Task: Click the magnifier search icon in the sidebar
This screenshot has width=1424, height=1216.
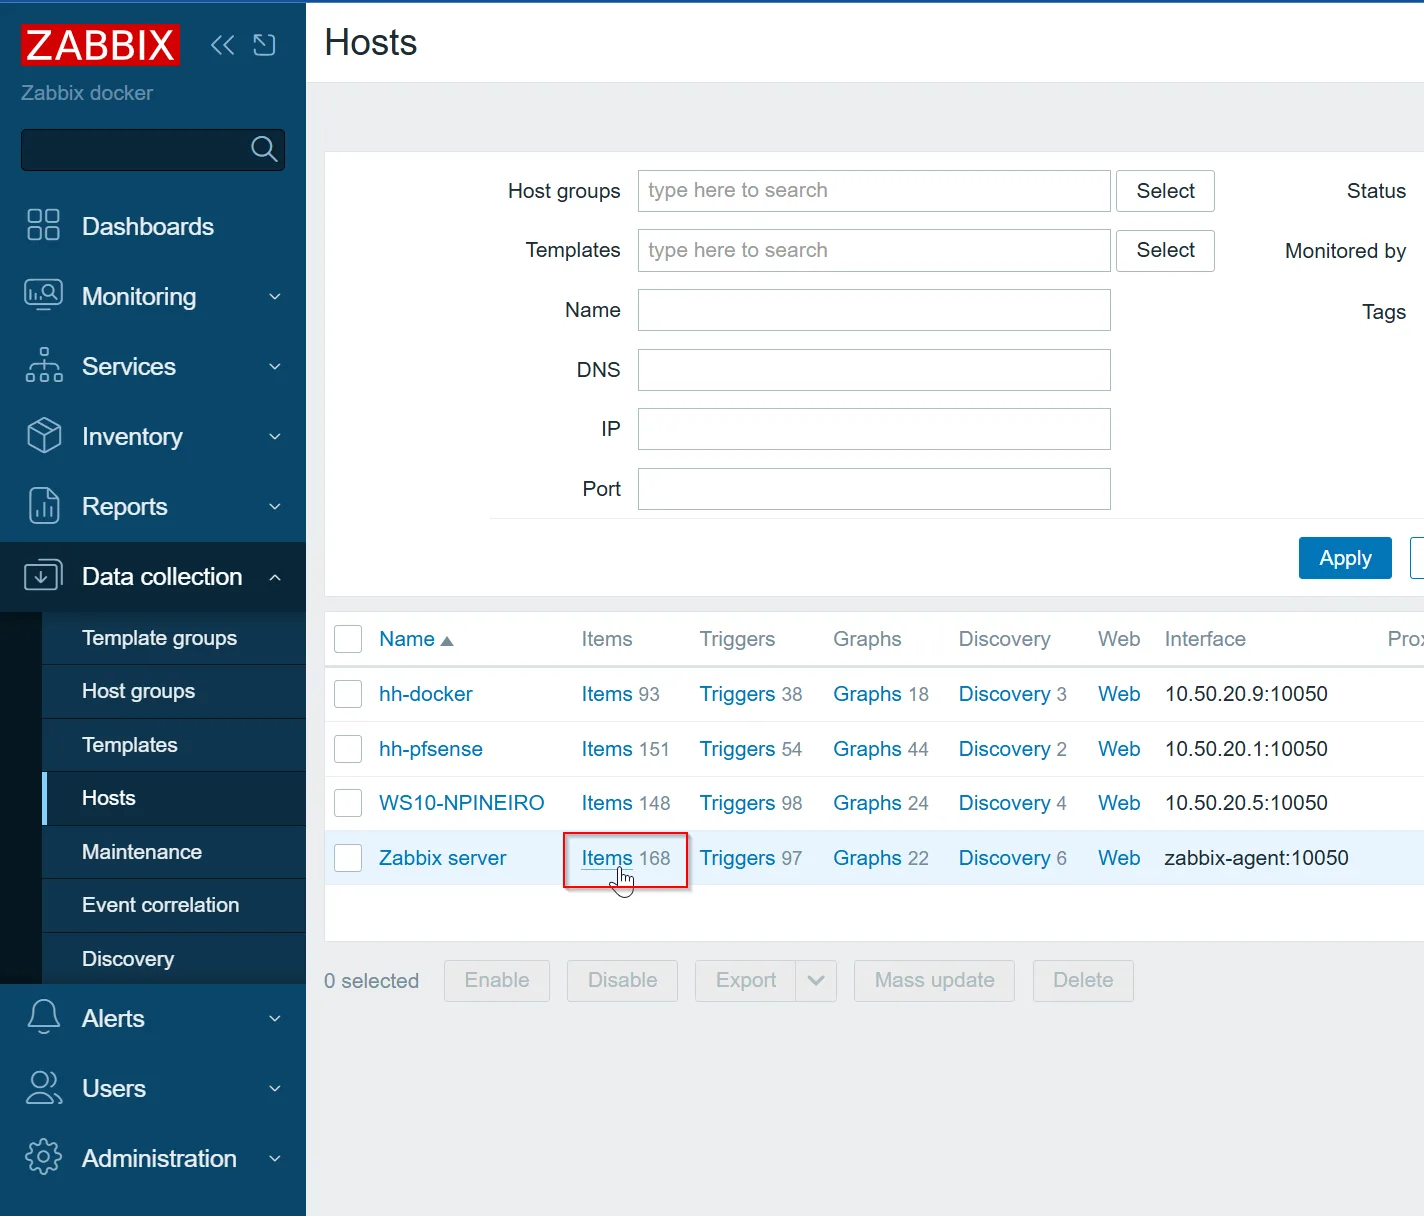Action: click(264, 149)
